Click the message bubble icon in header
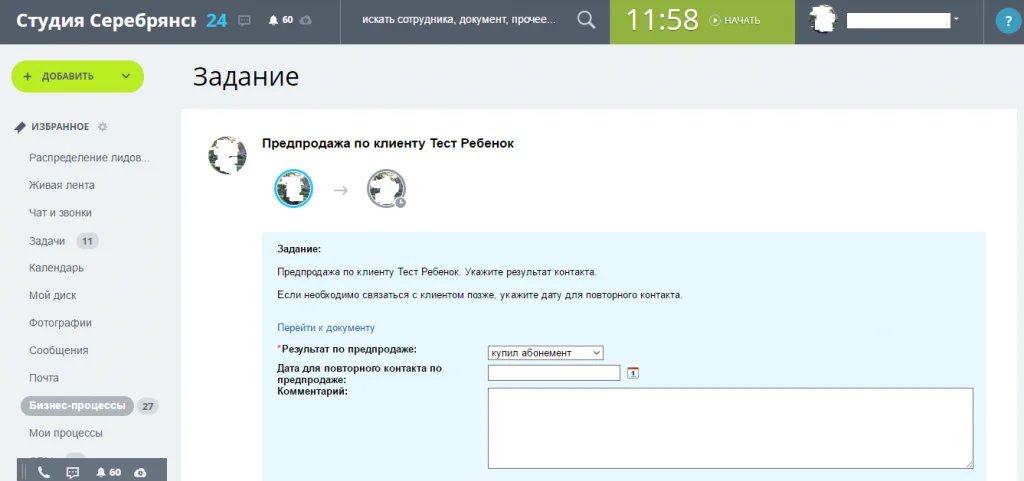The width and height of the screenshot is (1024, 481). click(x=244, y=21)
